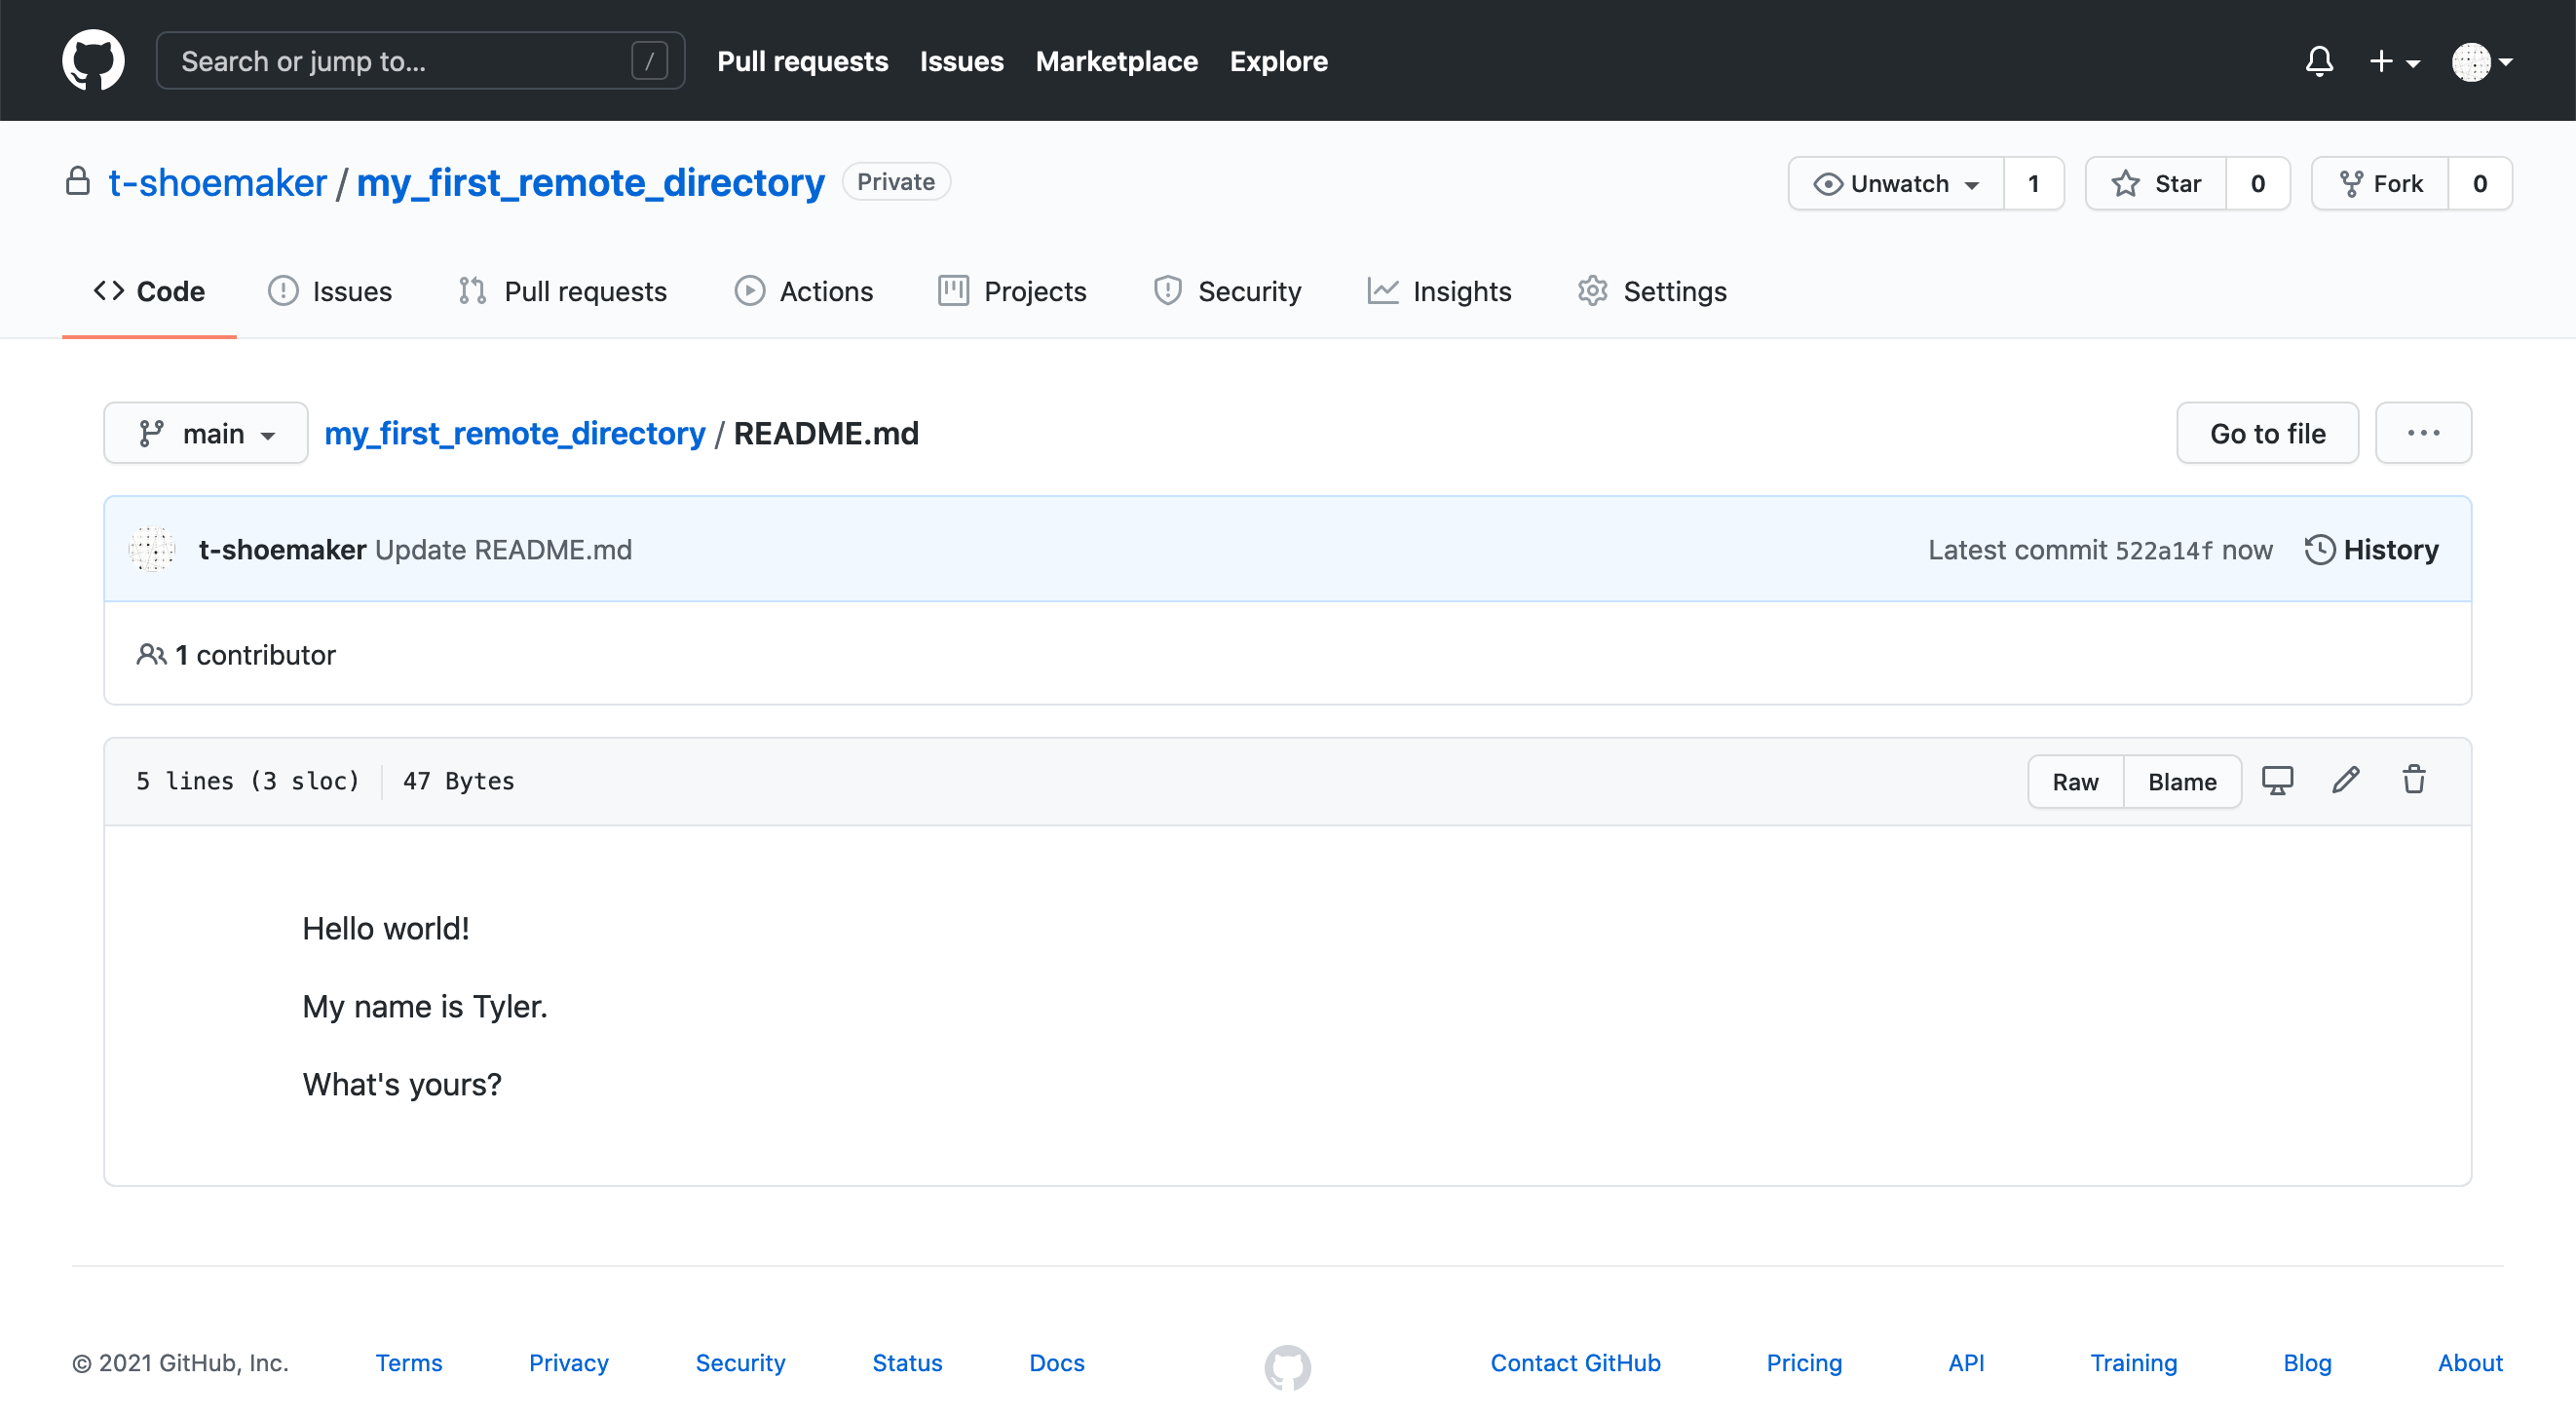Delete this file with trash icon
Image resolution: width=2576 pixels, height=1417 pixels.
[2414, 780]
